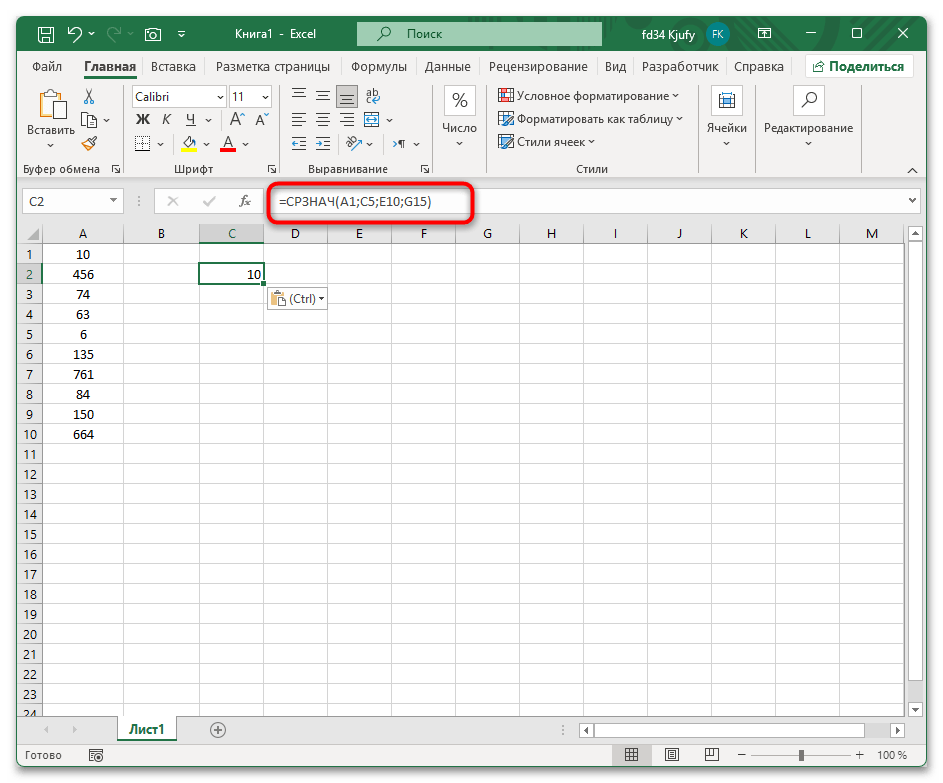This screenshot has width=943, height=783.
Task: Expand the formula bar chevron
Action: coord(913,200)
